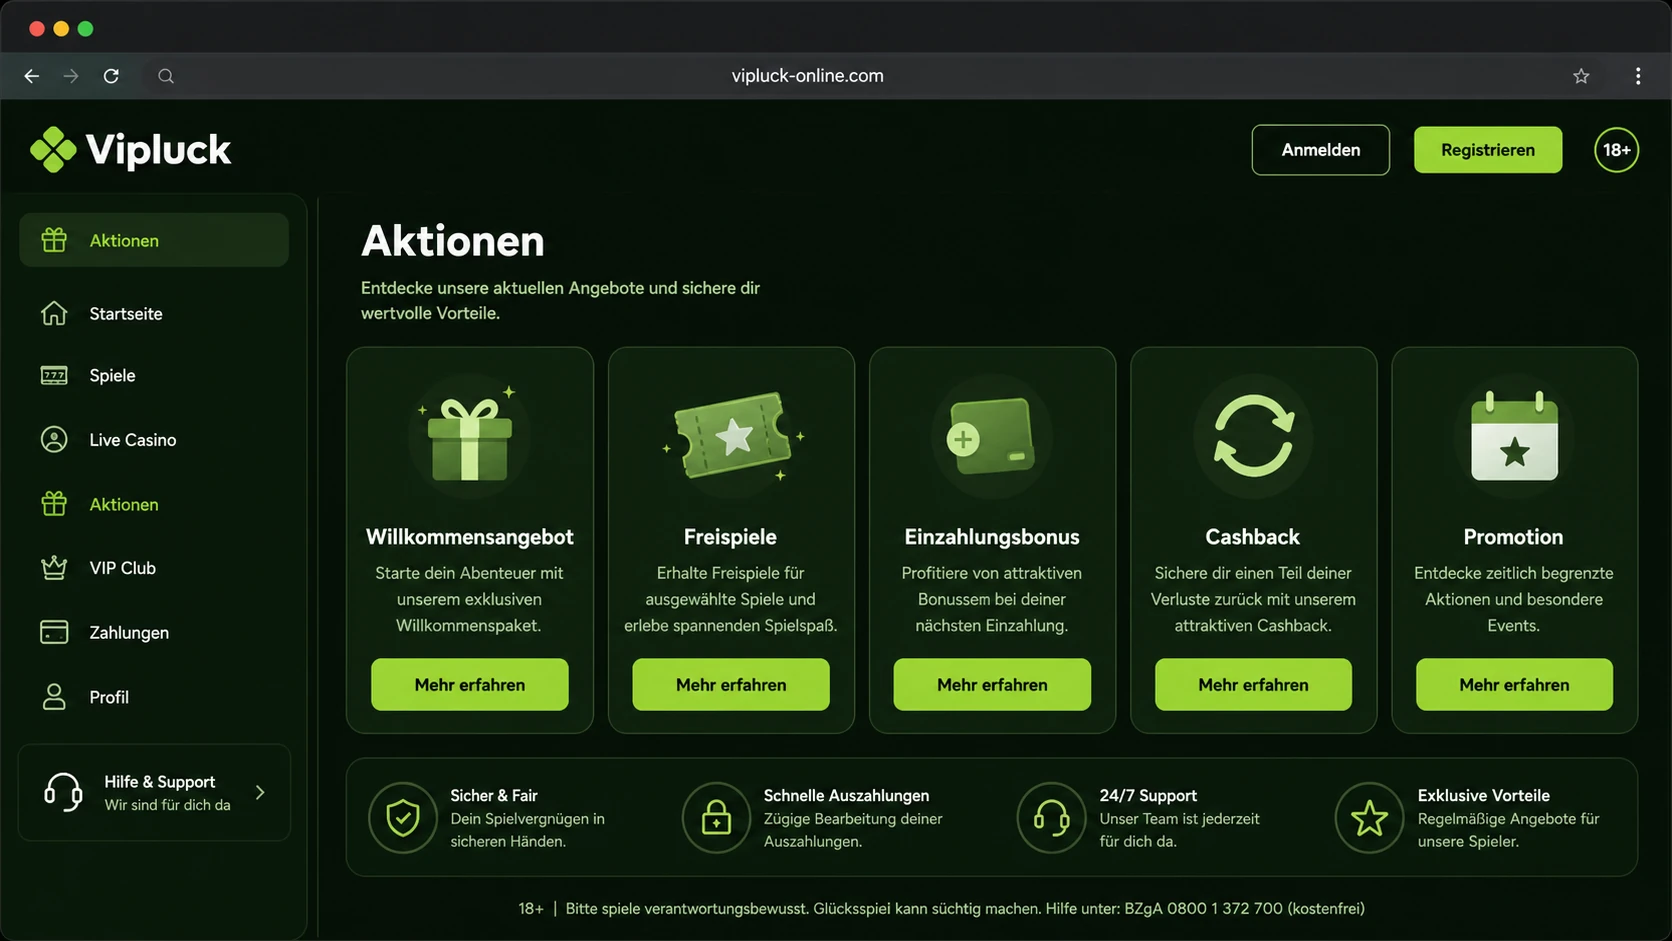Open the browser three-dot menu
1672x941 pixels.
point(1638,76)
